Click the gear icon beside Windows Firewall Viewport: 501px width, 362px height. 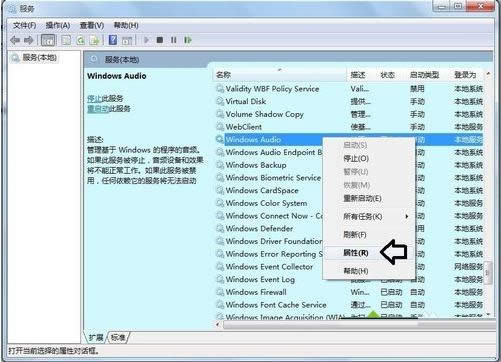click(220, 292)
